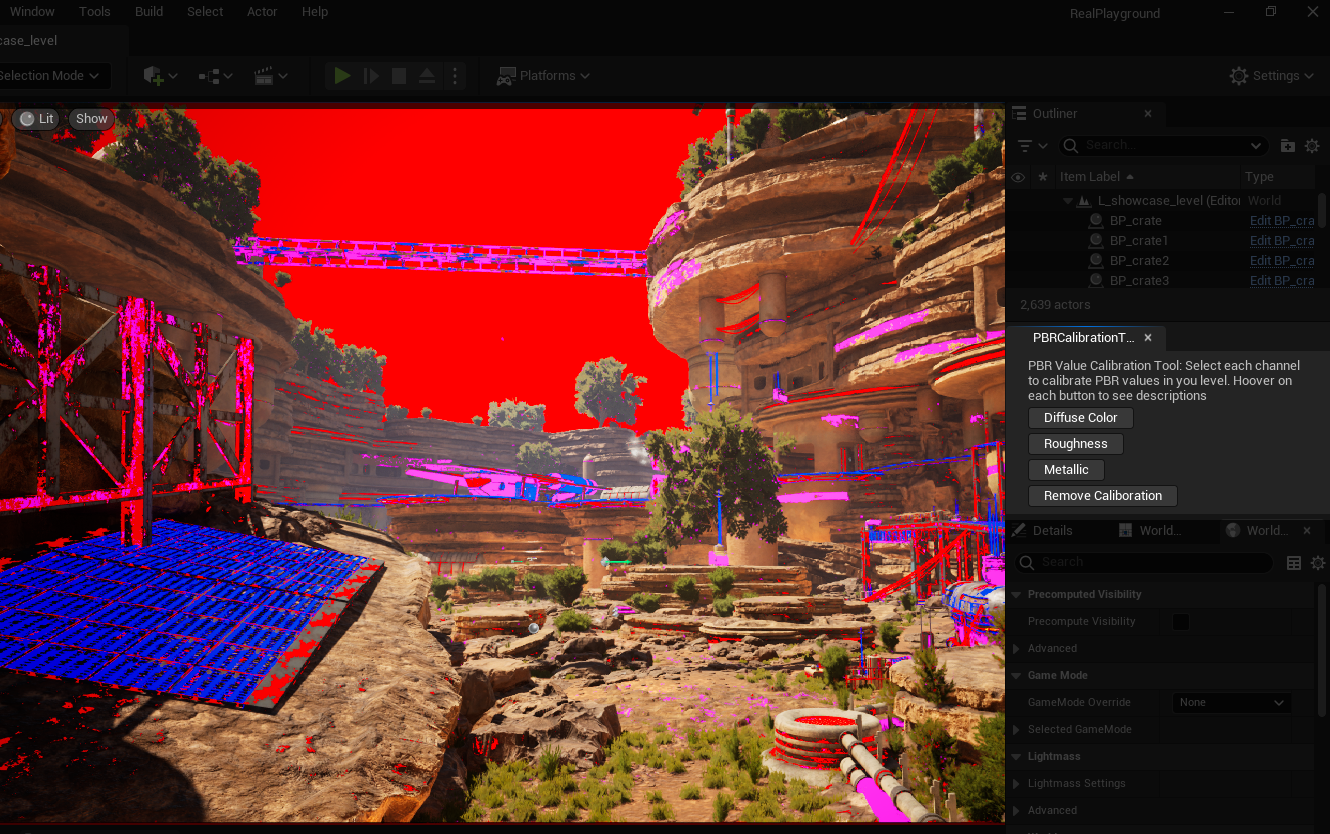Click the skip frame play button
1330x834 pixels.
coord(371,76)
